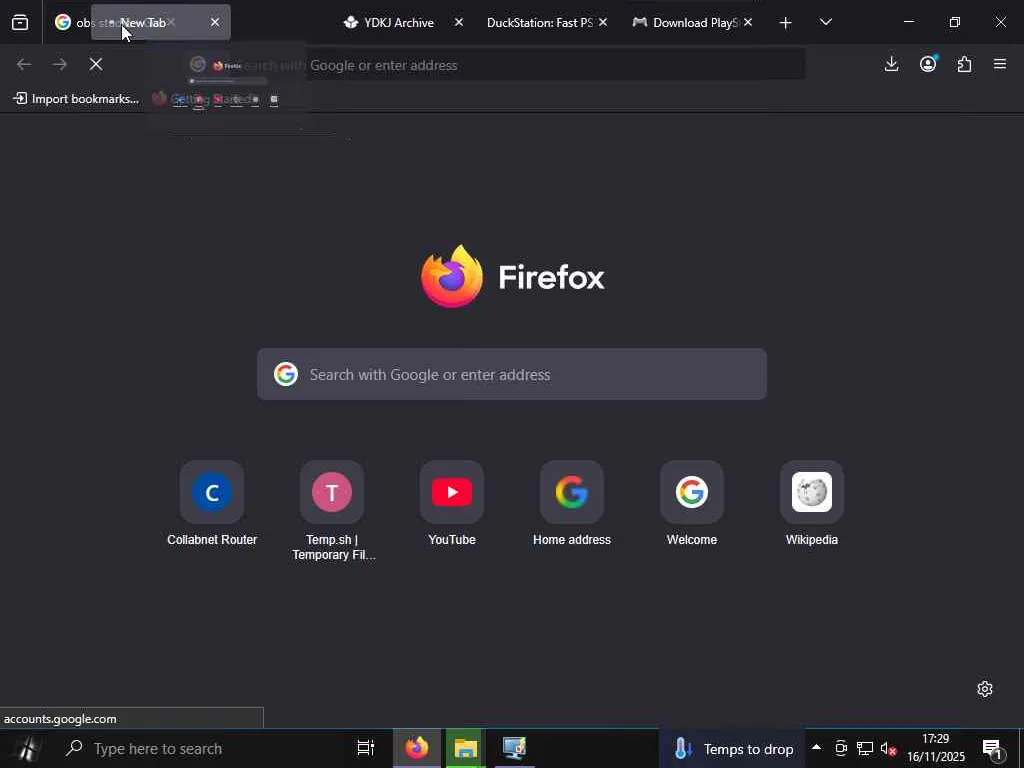Click the center Google search box
The width and height of the screenshot is (1024, 768).
511,374
